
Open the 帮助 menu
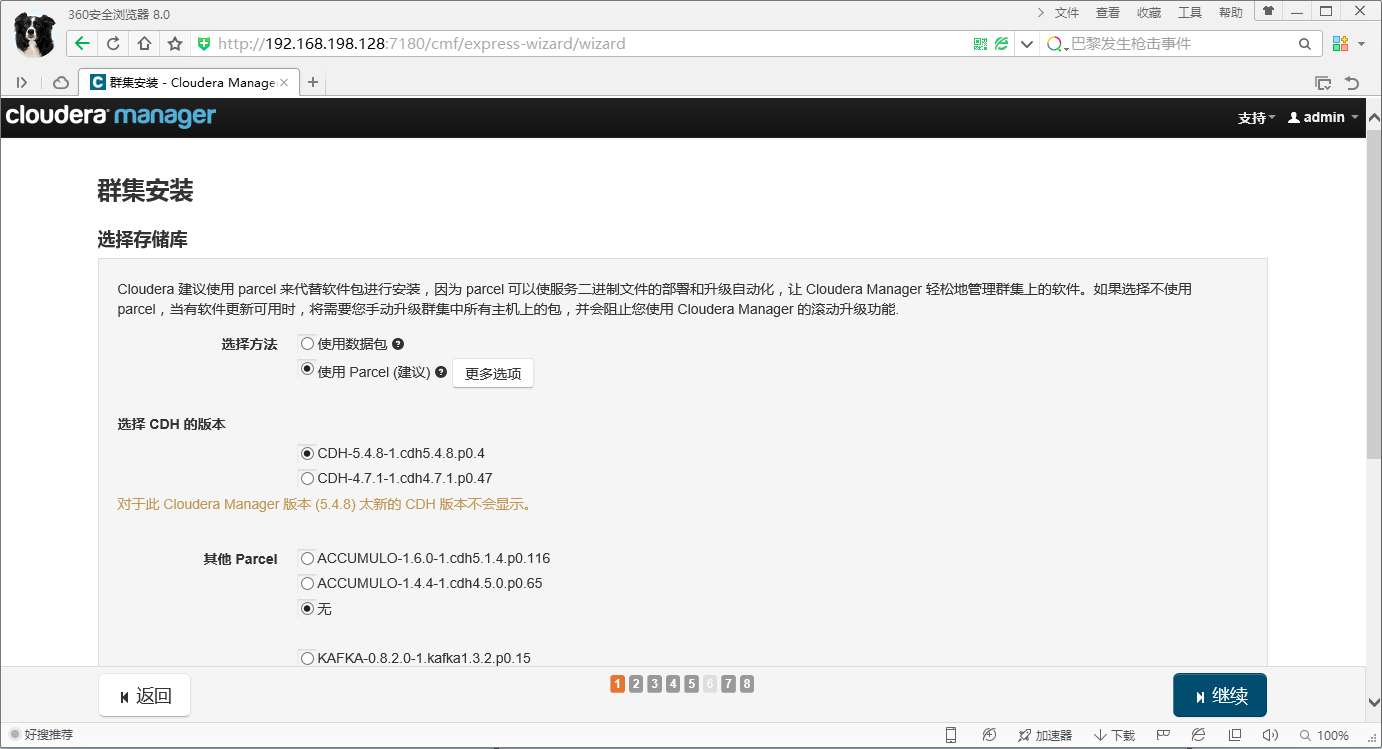[1231, 12]
